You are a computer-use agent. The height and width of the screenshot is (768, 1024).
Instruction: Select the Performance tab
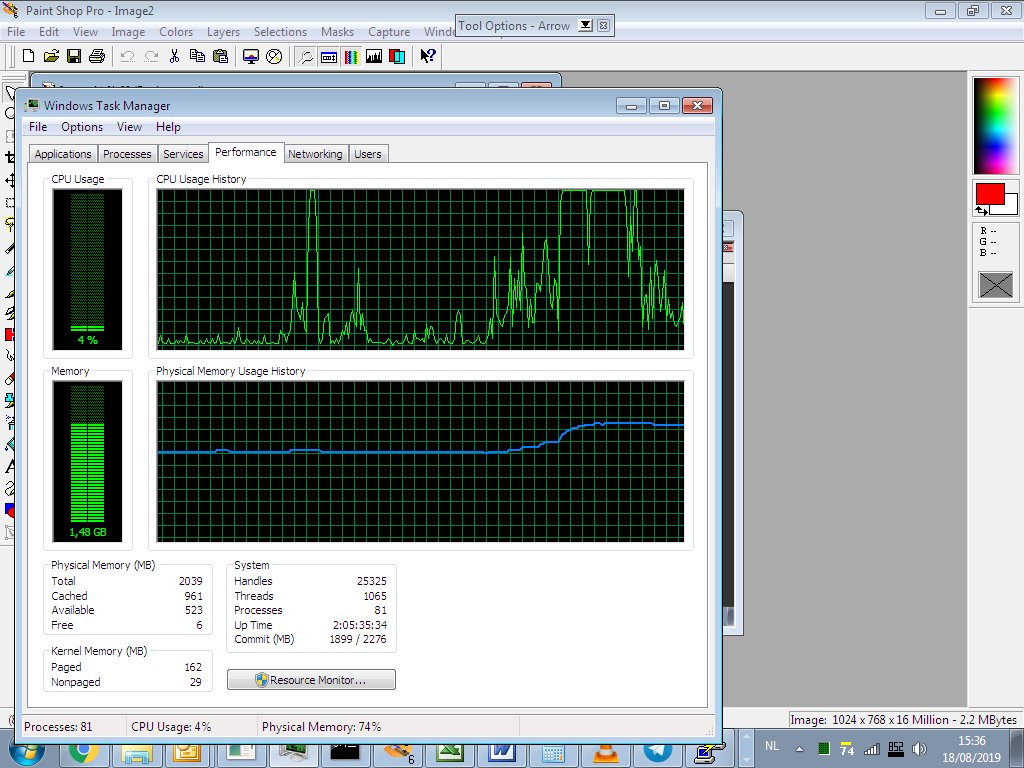point(246,152)
